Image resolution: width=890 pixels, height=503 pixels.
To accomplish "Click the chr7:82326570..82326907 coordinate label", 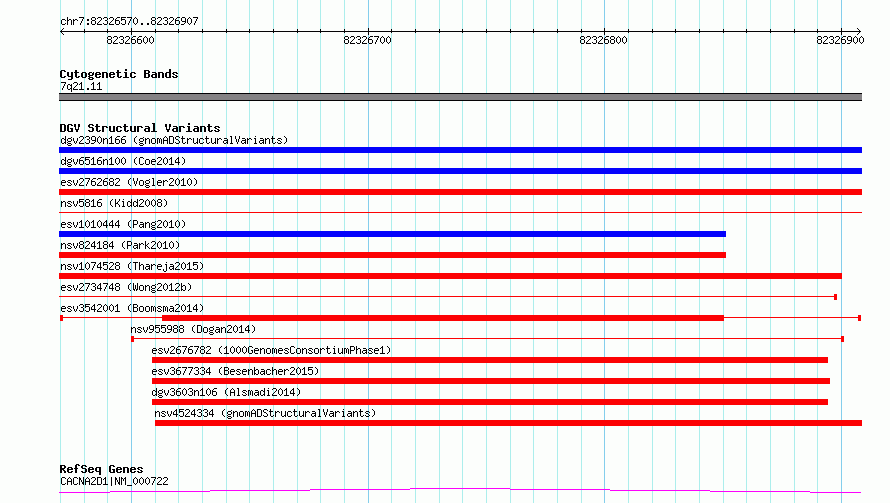I will click(129, 21).
